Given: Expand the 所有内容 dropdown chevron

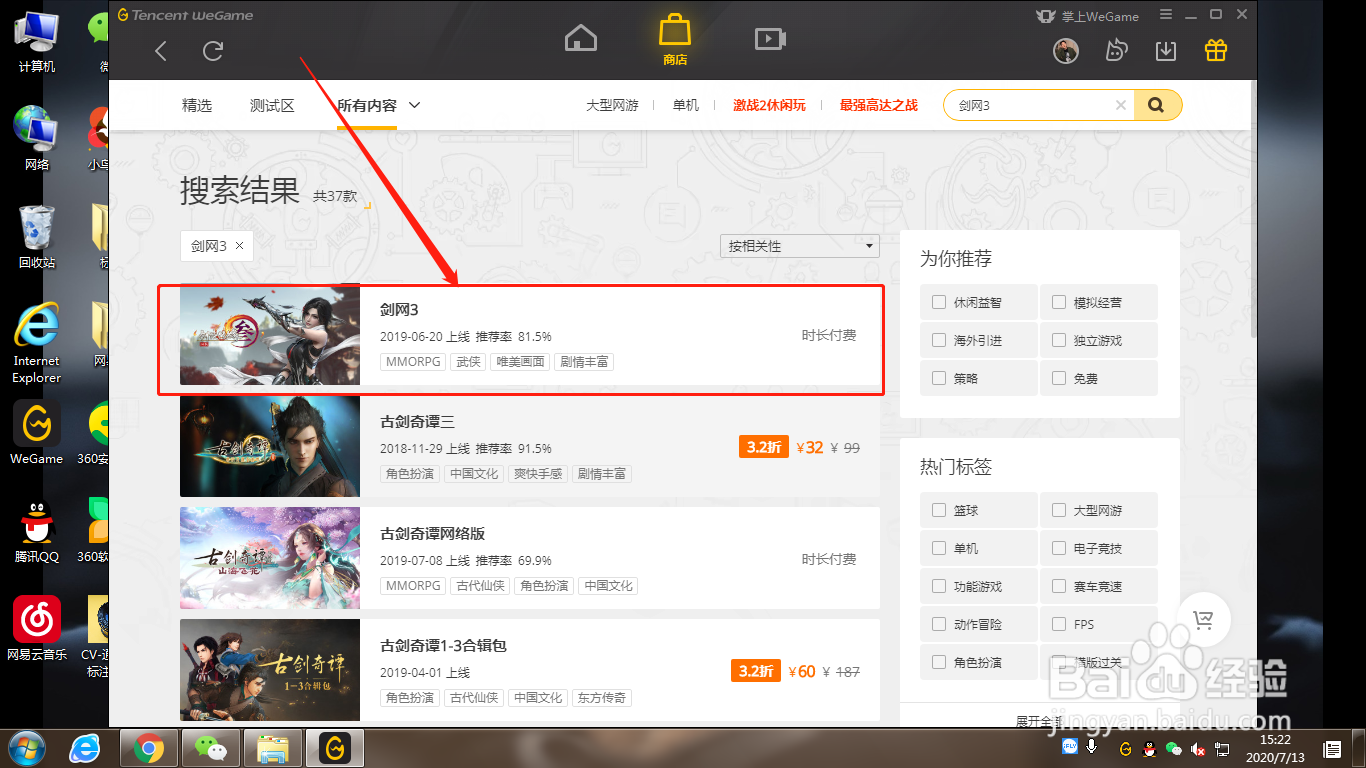Looking at the screenshot, I should [x=415, y=105].
